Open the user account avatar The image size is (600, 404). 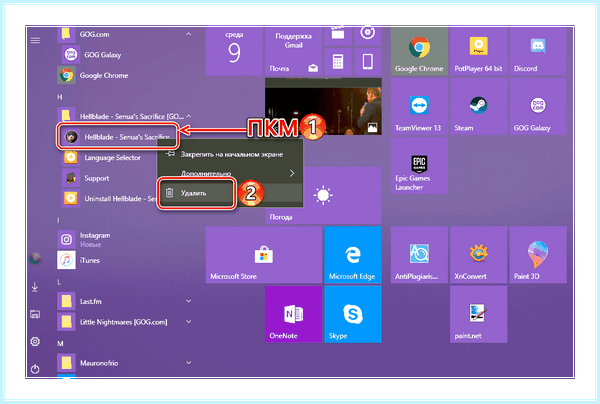(36, 259)
